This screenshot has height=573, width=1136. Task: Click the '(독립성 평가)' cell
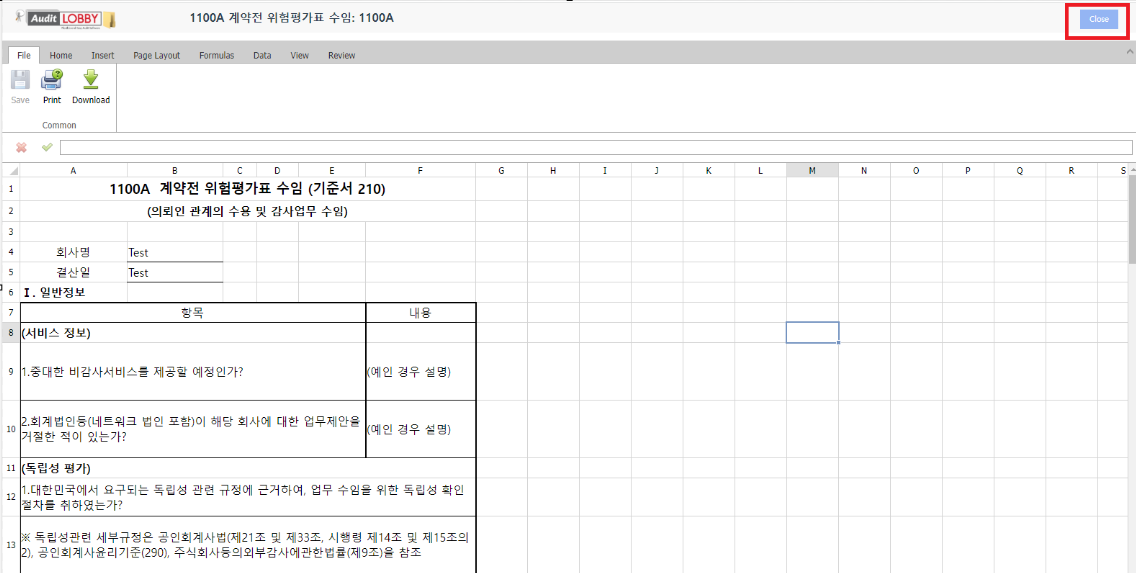coord(248,468)
